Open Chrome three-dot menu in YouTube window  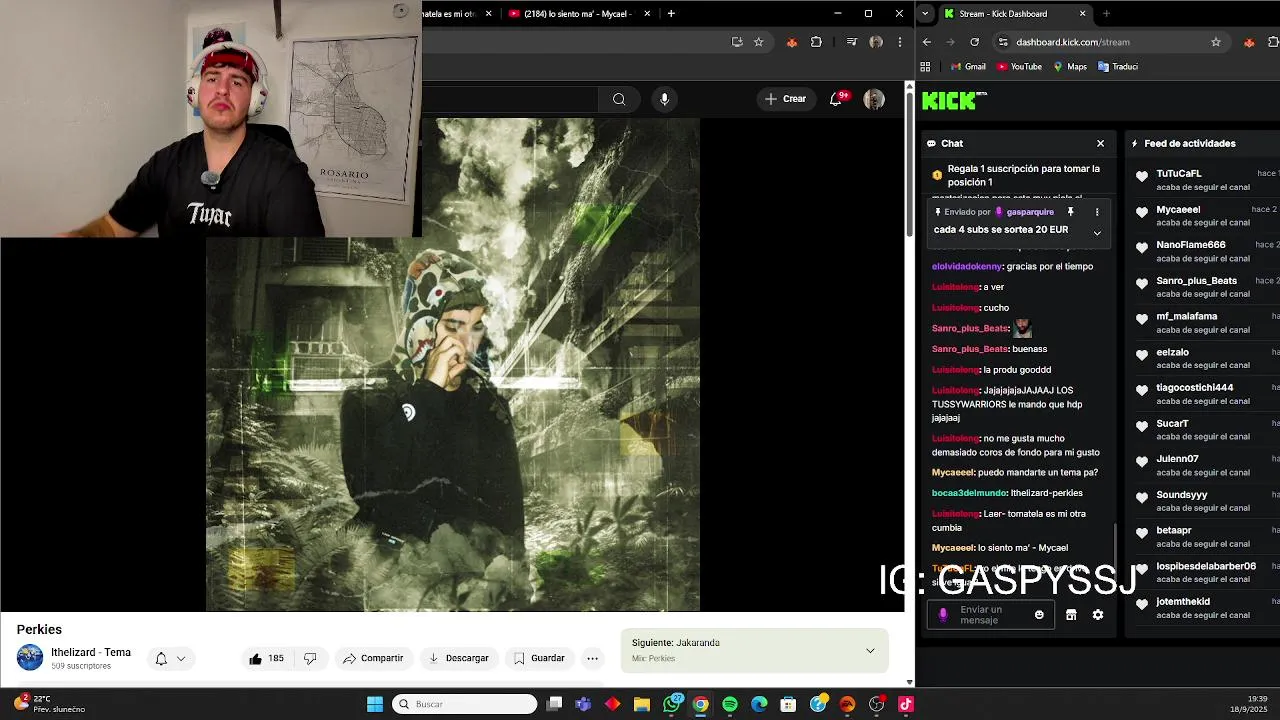(x=900, y=42)
